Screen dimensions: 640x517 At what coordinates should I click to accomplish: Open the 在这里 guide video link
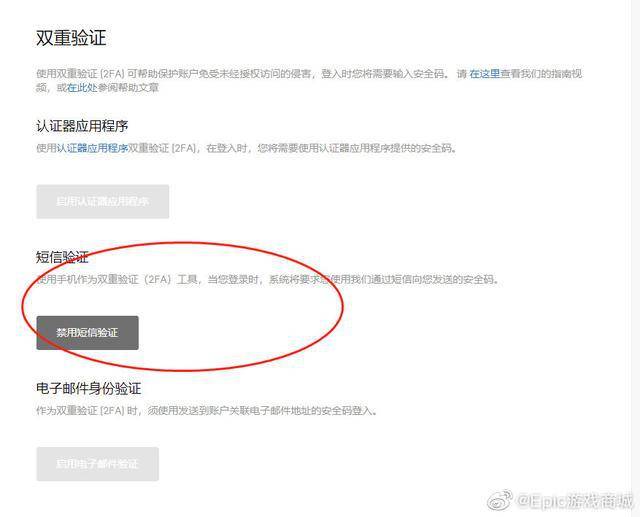[484, 74]
